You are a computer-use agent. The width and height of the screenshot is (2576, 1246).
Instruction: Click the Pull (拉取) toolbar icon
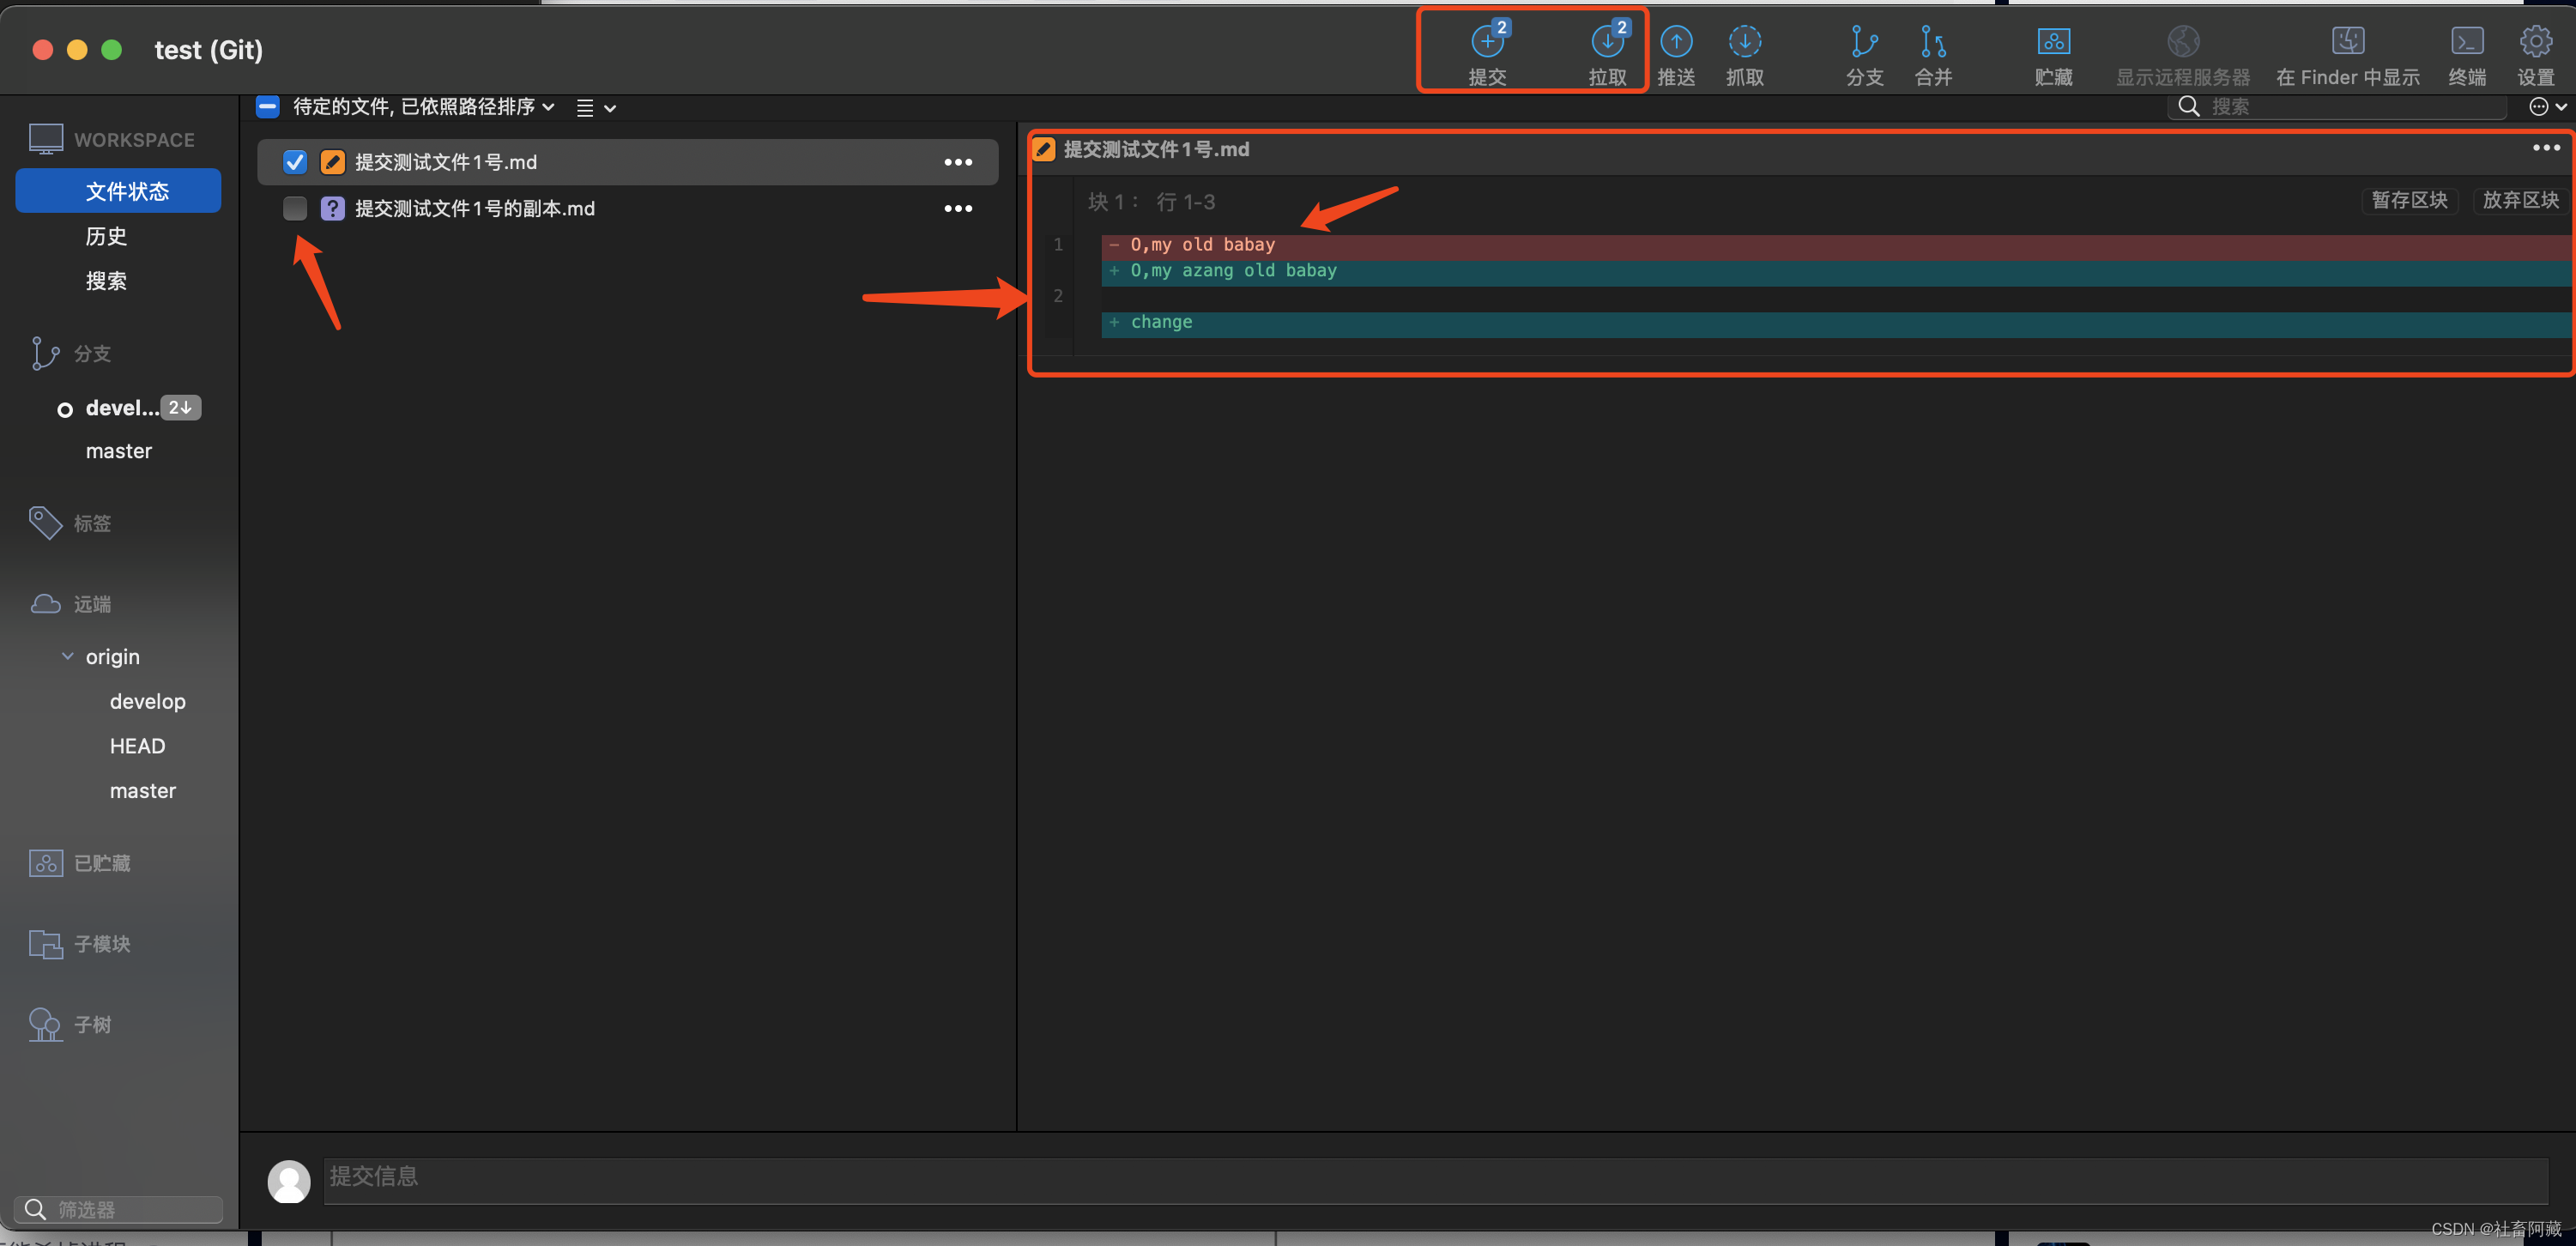click(1607, 43)
